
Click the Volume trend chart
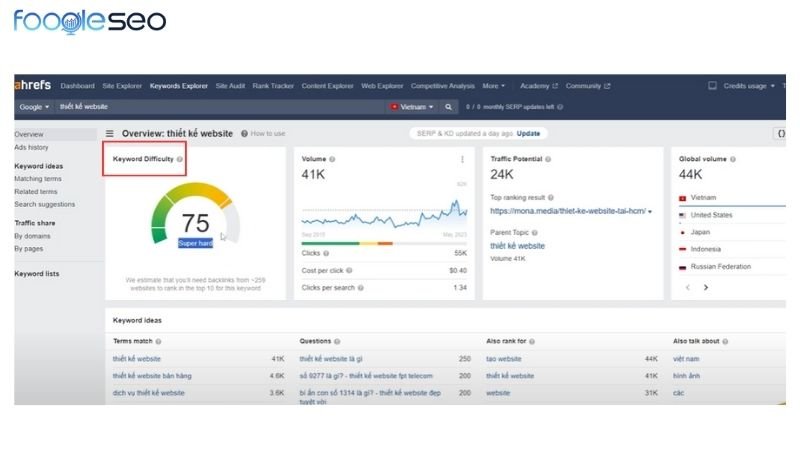(384, 213)
